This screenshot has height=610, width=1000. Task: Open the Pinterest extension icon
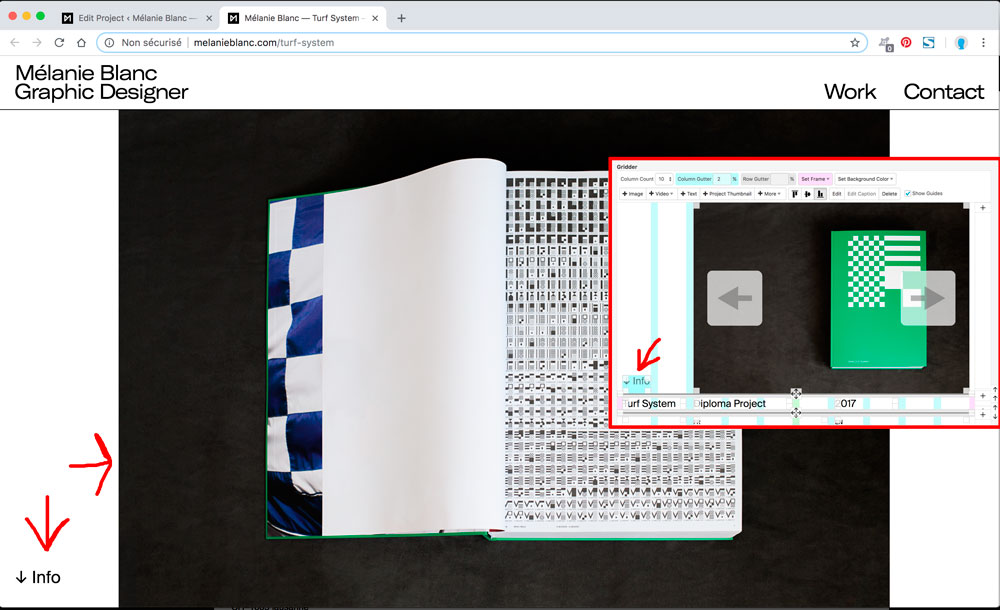[906, 43]
